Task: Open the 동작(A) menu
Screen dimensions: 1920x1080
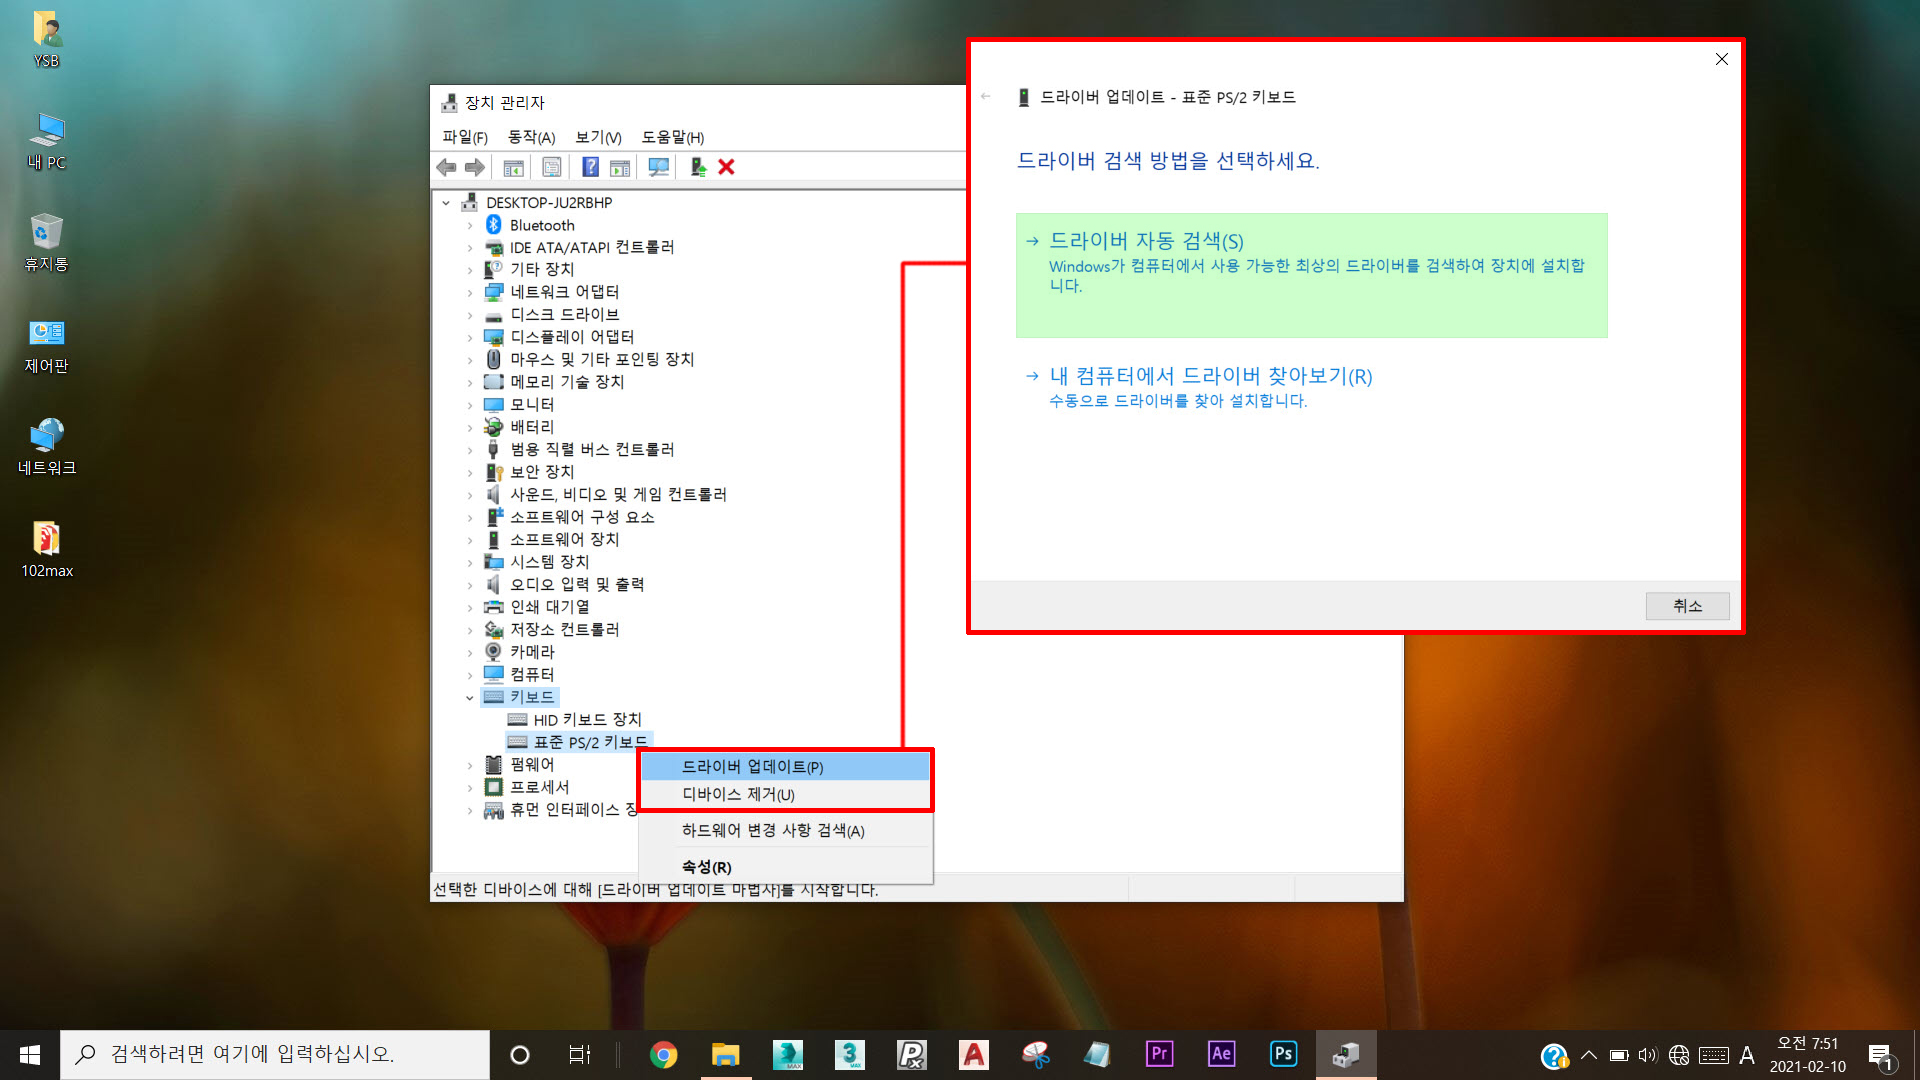Action: coord(531,137)
